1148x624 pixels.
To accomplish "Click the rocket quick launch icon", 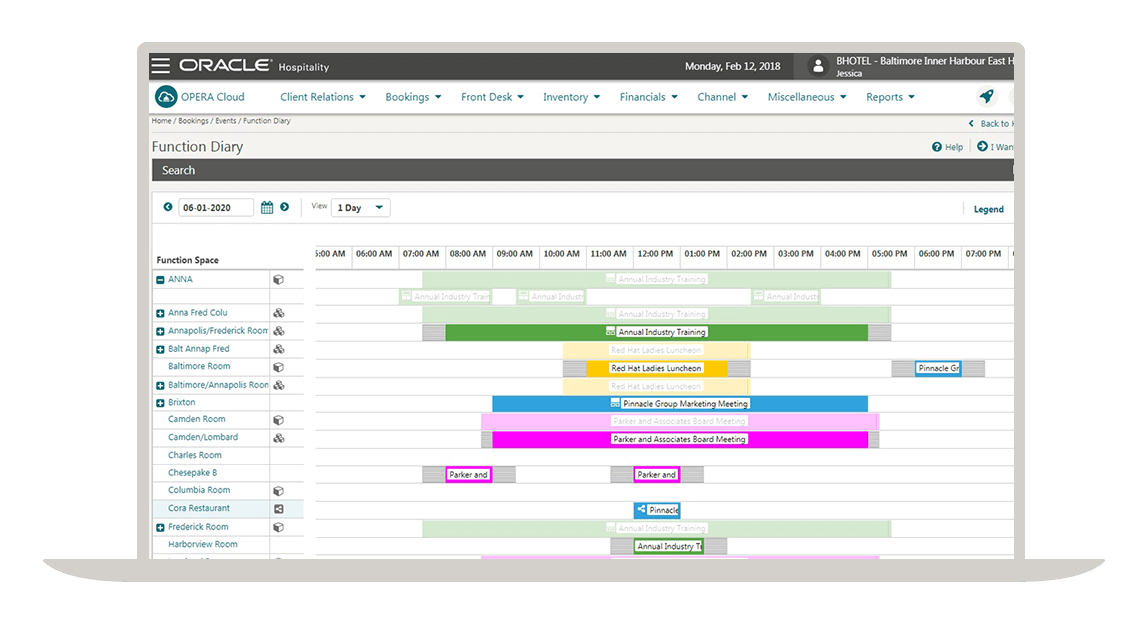I will (x=986, y=97).
